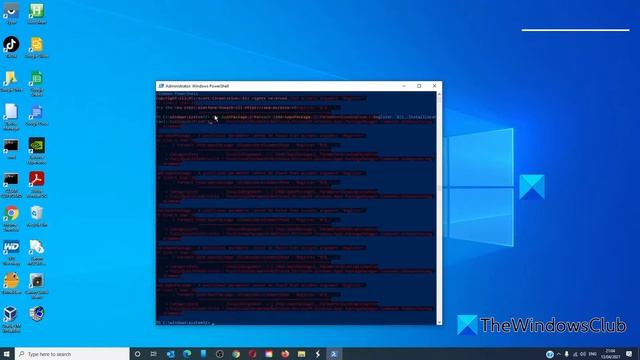Viewport: 640px width, 360px height.
Task: Click the taskbar clock and date
Action: (x=611, y=354)
